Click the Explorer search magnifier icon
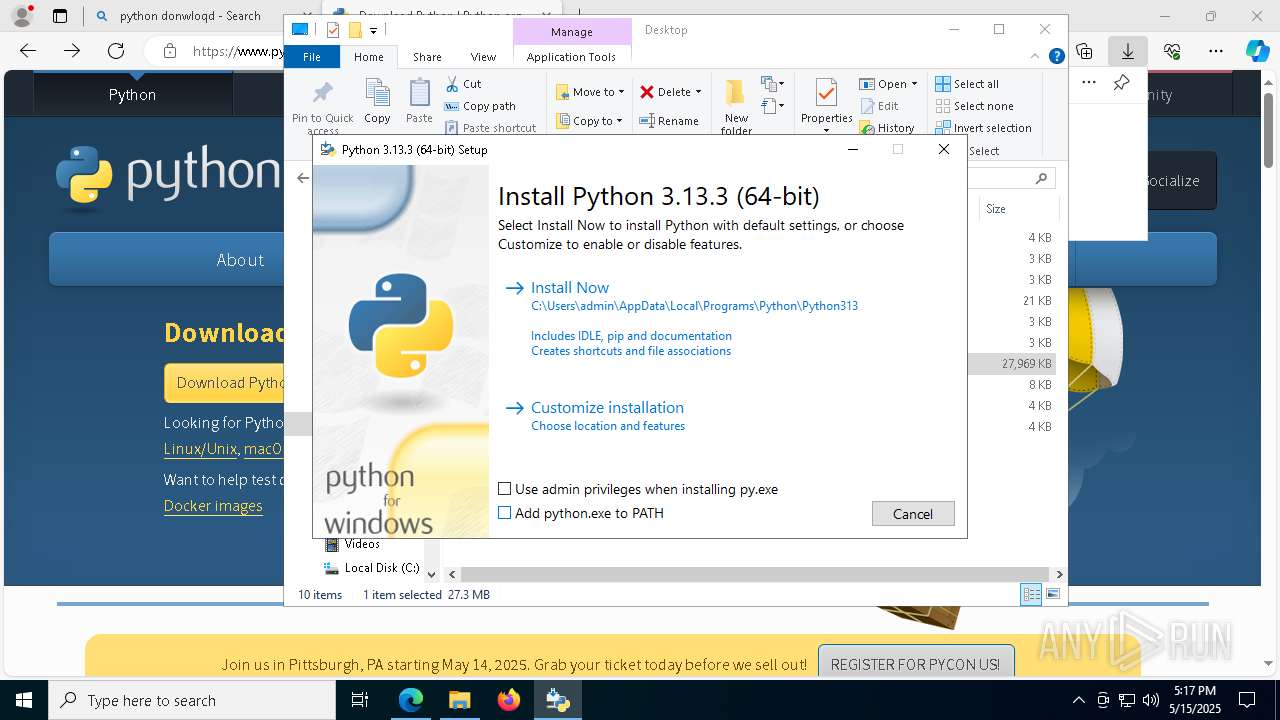Viewport: 1280px width, 720px height. (x=1041, y=178)
